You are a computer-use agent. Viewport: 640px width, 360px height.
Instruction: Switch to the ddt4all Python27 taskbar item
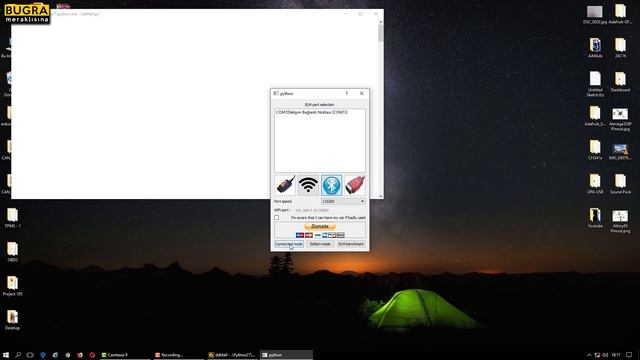tap(233, 355)
